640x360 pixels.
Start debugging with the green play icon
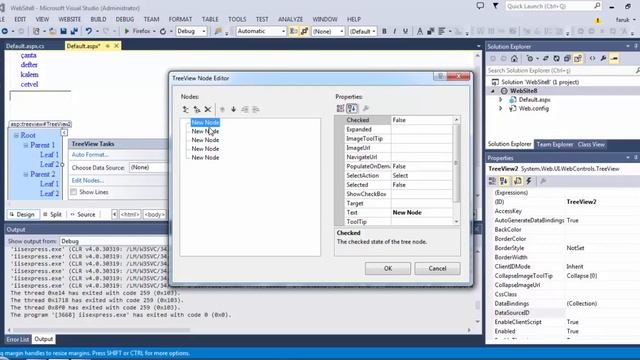point(127,31)
